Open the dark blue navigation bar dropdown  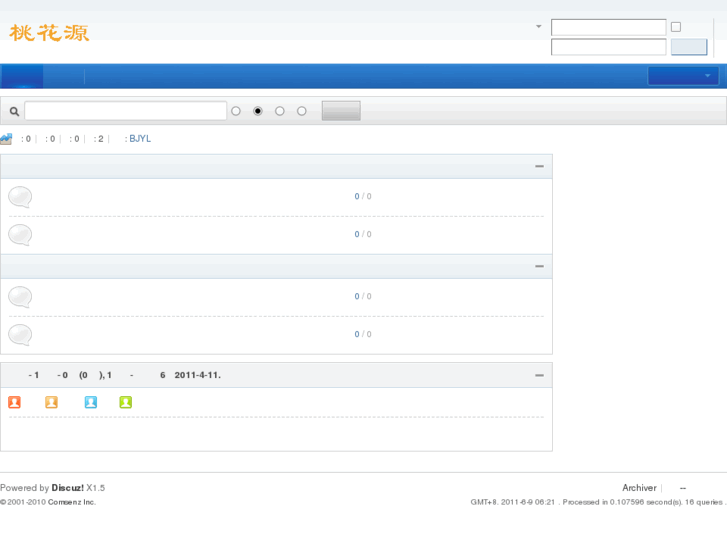tap(683, 76)
